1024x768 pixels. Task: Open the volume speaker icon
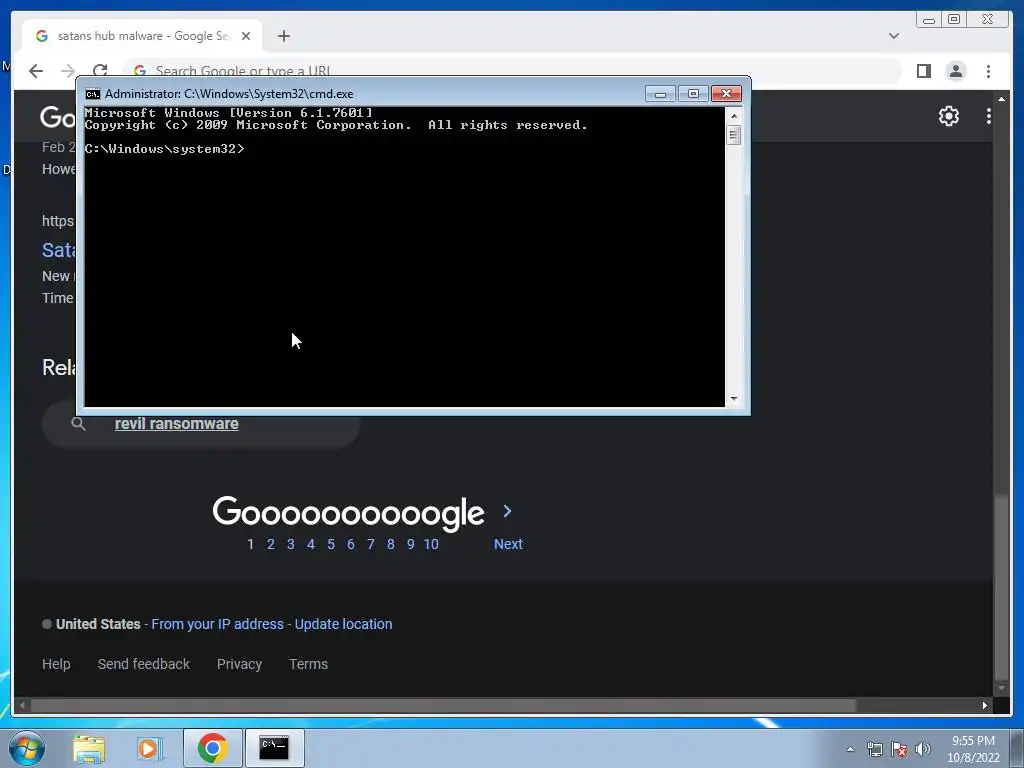click(923, 749)
